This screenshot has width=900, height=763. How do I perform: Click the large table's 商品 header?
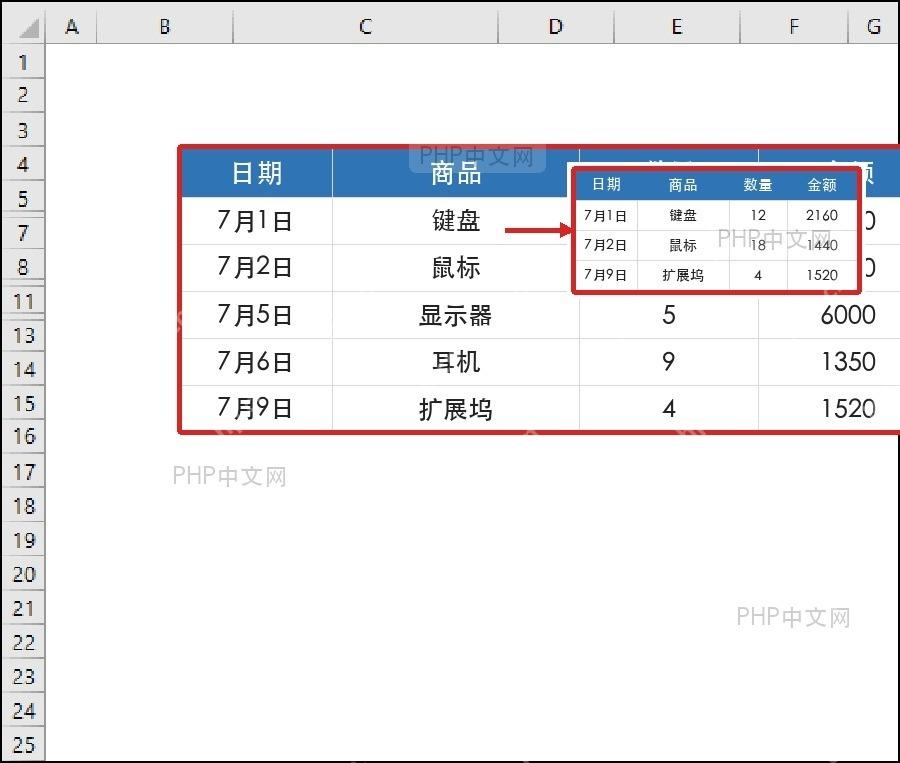(x=456, y=173)
